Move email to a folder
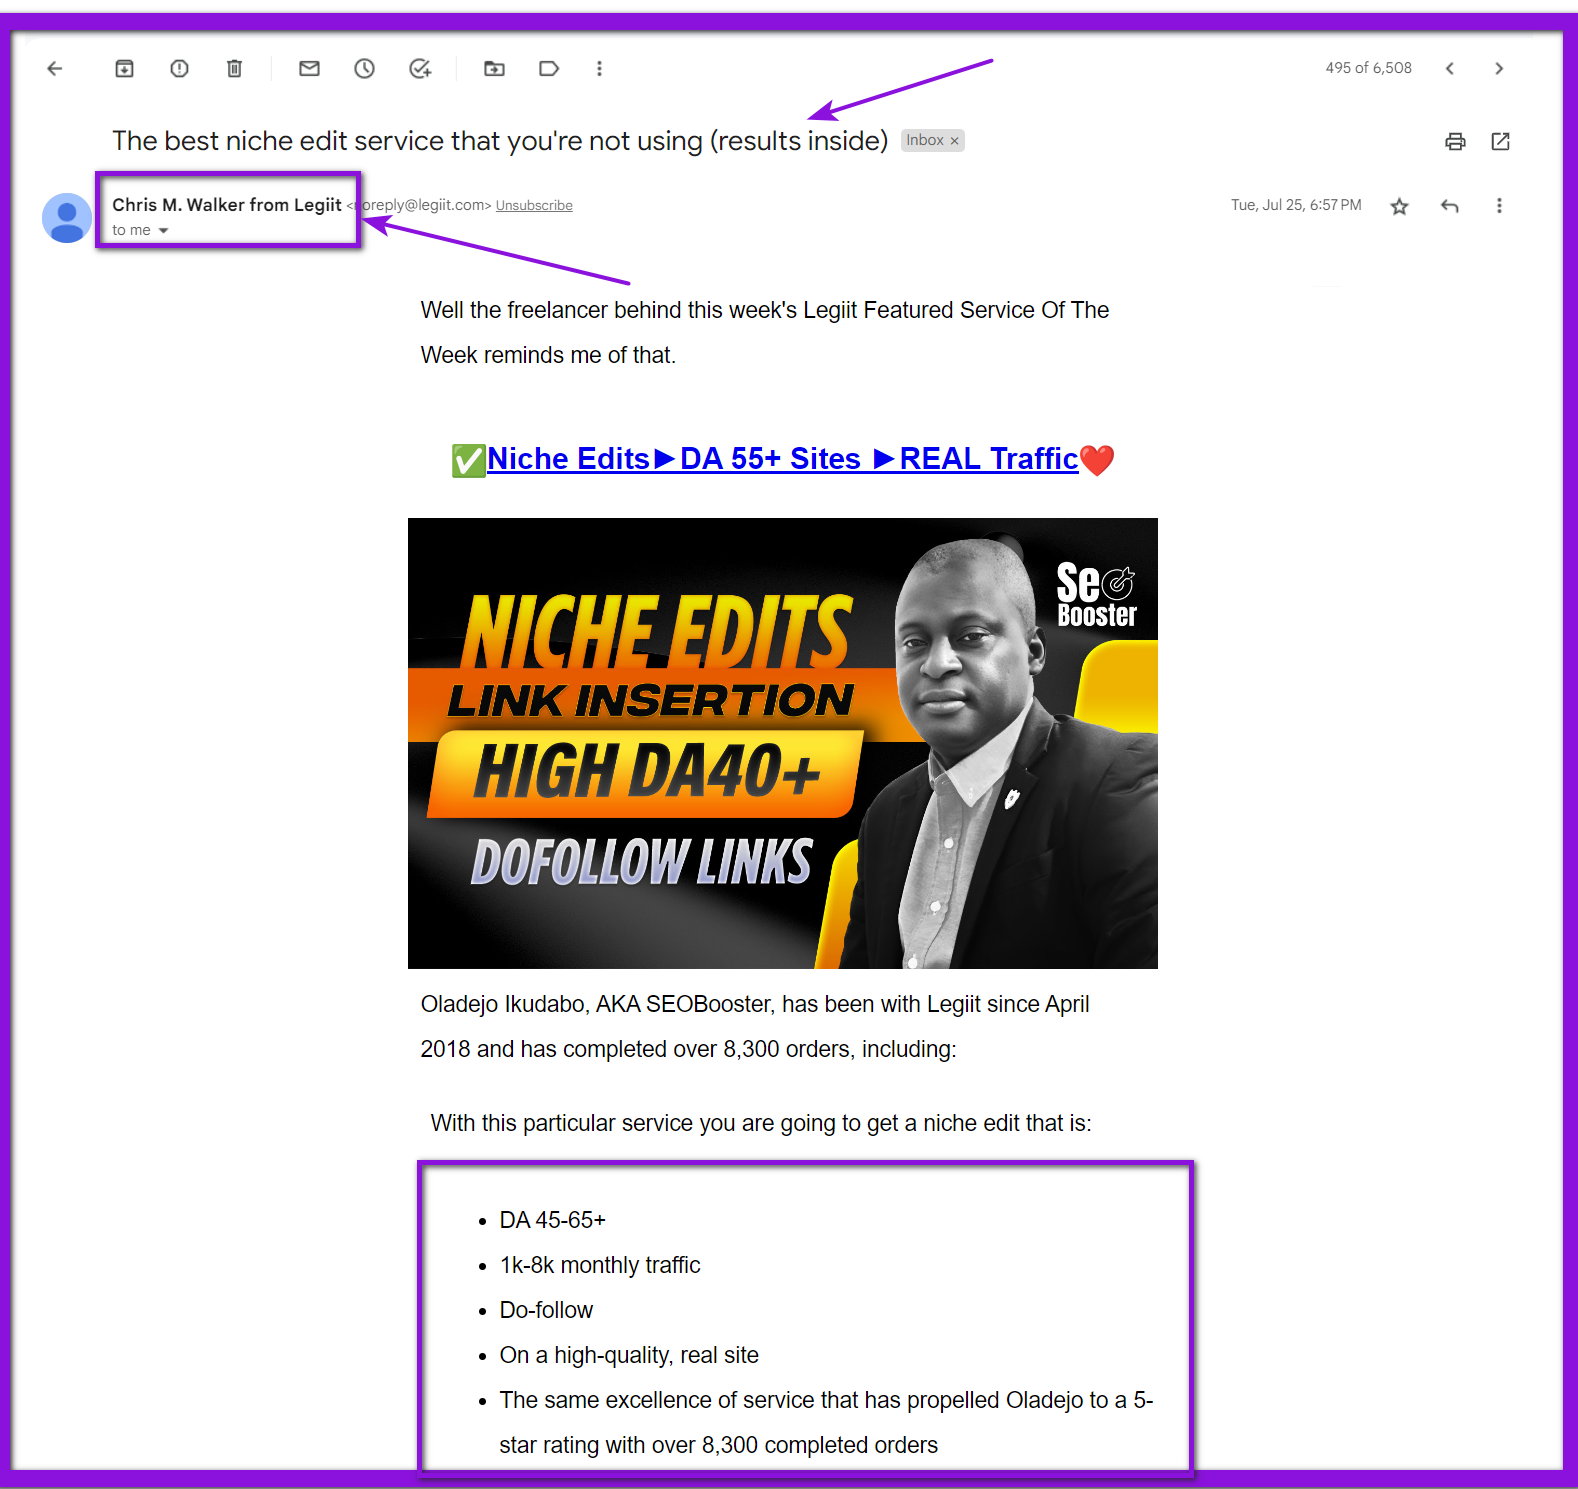The width and height of the screenshot is (1578, 1489). point(494,68)
